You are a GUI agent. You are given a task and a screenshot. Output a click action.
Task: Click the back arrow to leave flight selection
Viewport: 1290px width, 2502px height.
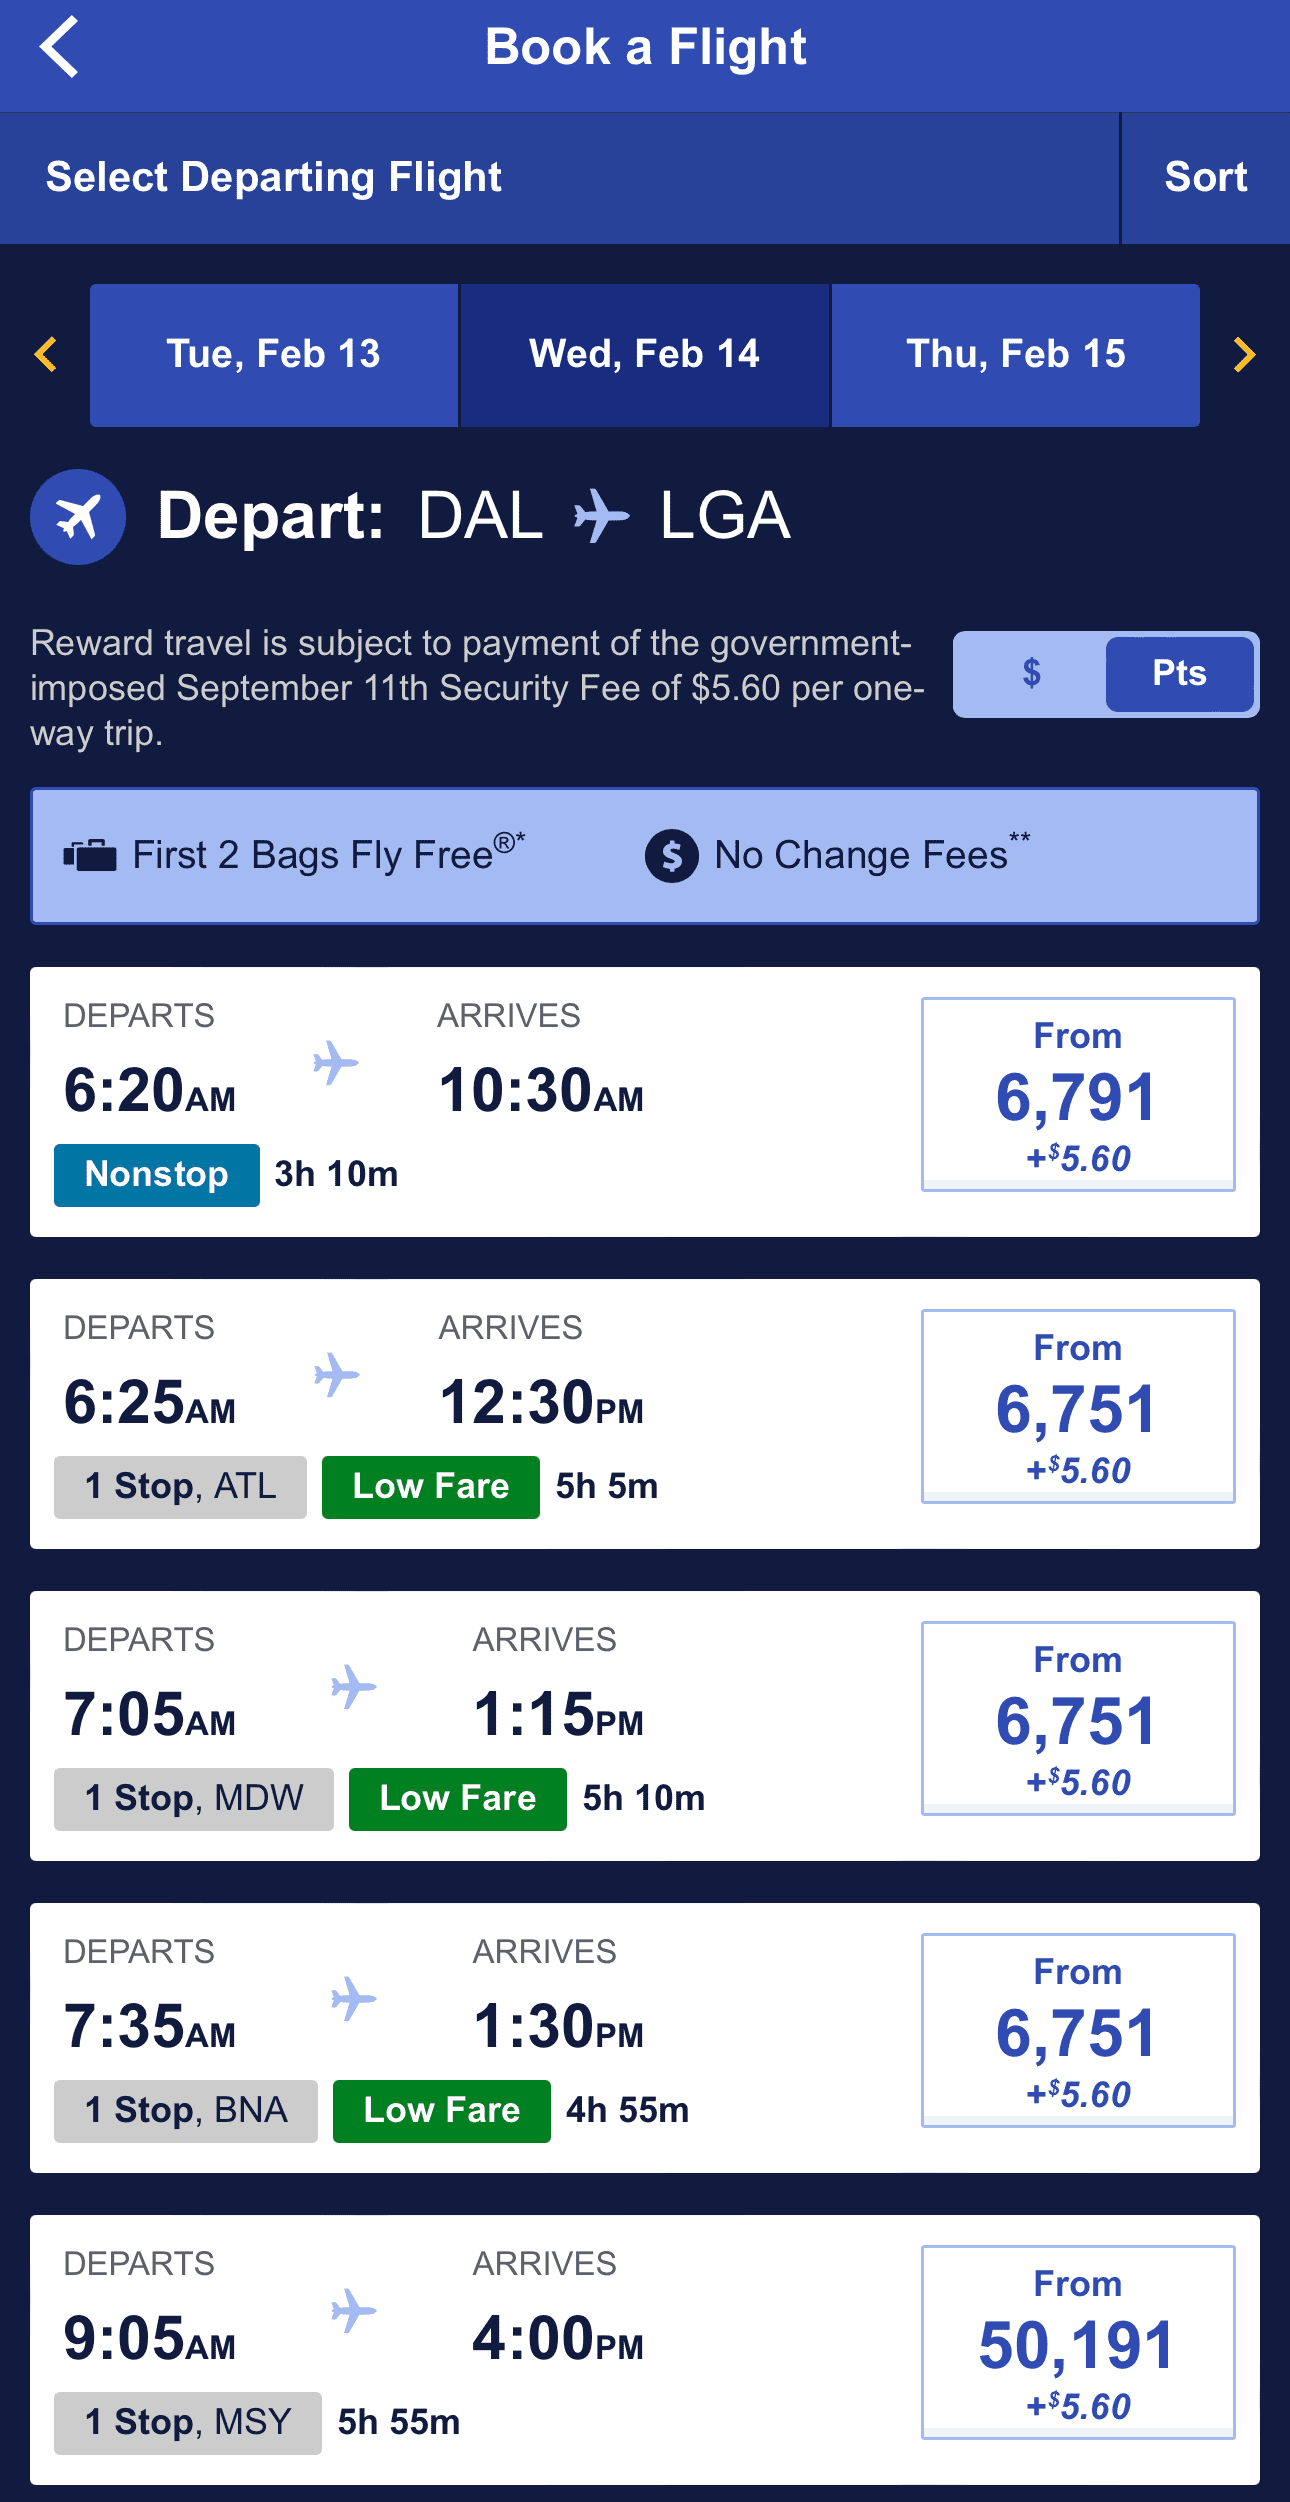(x=62, y=46)
